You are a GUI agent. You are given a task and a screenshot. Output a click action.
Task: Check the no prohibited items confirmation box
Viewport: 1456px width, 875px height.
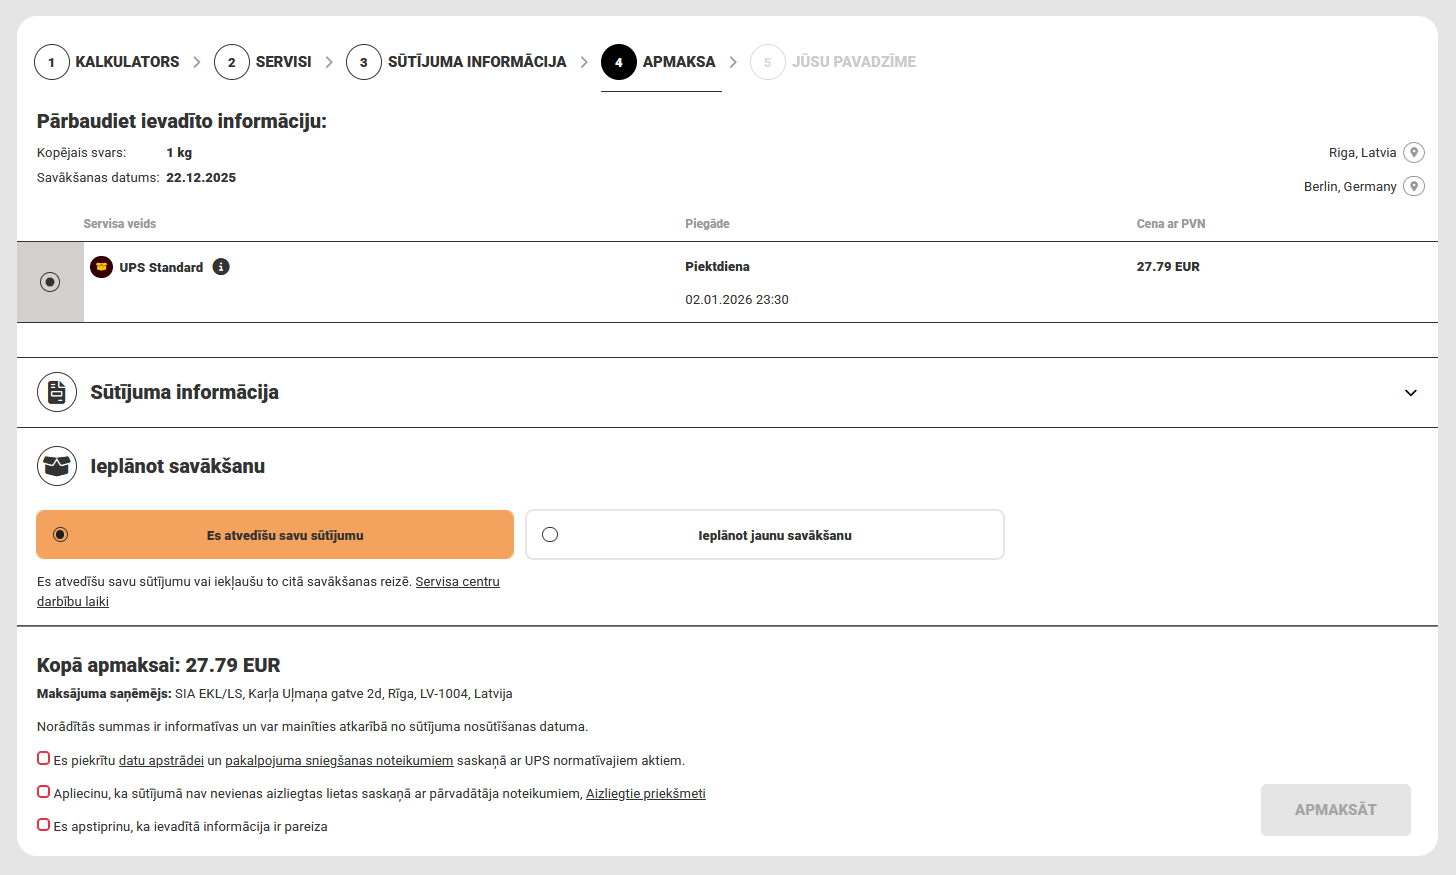pyautogui.click(x=44, y=792)
